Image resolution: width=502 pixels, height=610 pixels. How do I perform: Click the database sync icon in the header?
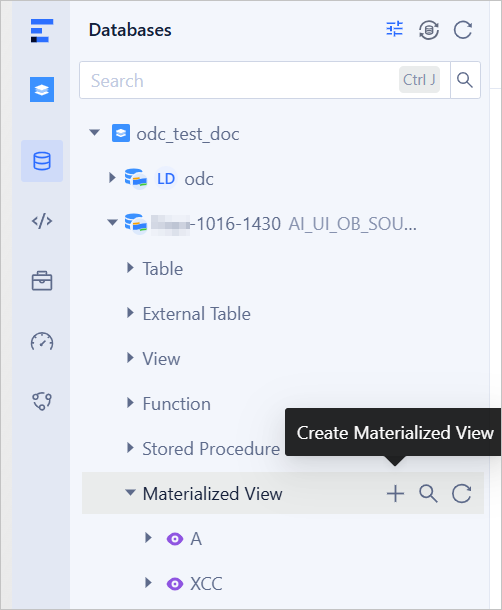coord(428,30)
